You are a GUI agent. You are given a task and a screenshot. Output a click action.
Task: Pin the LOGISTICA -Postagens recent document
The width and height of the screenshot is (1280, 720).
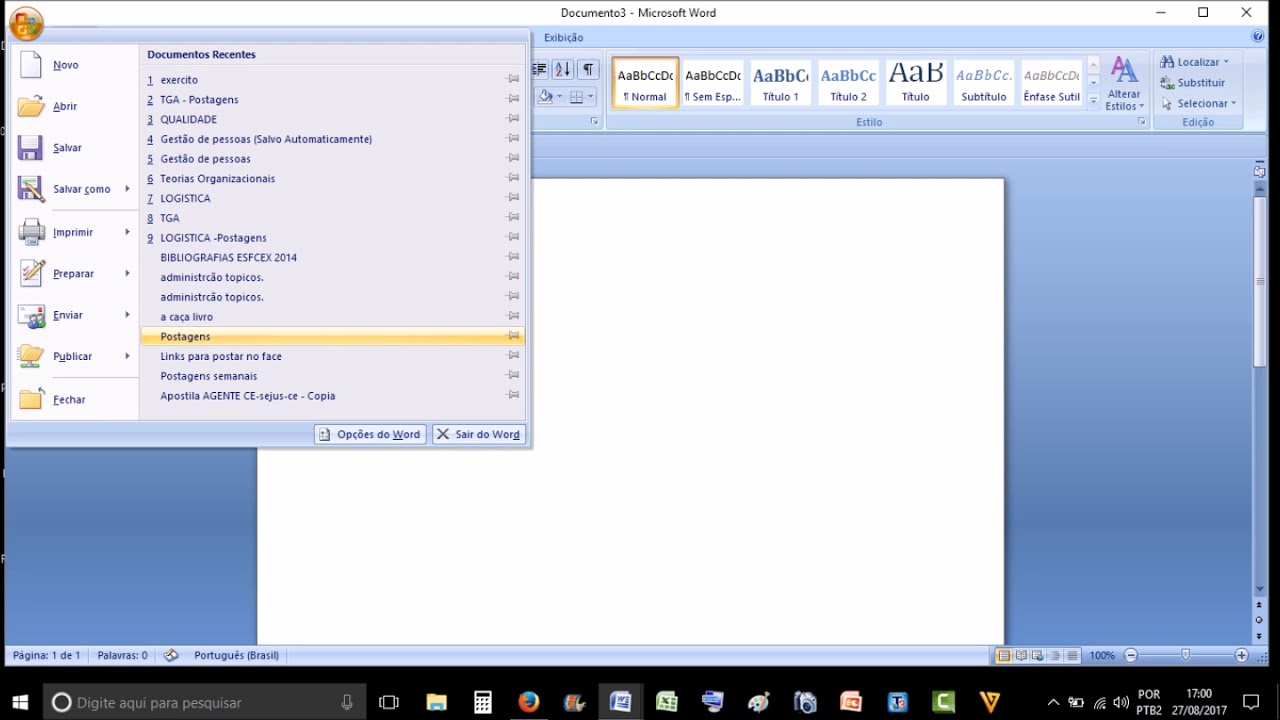(x=513, y=237)
